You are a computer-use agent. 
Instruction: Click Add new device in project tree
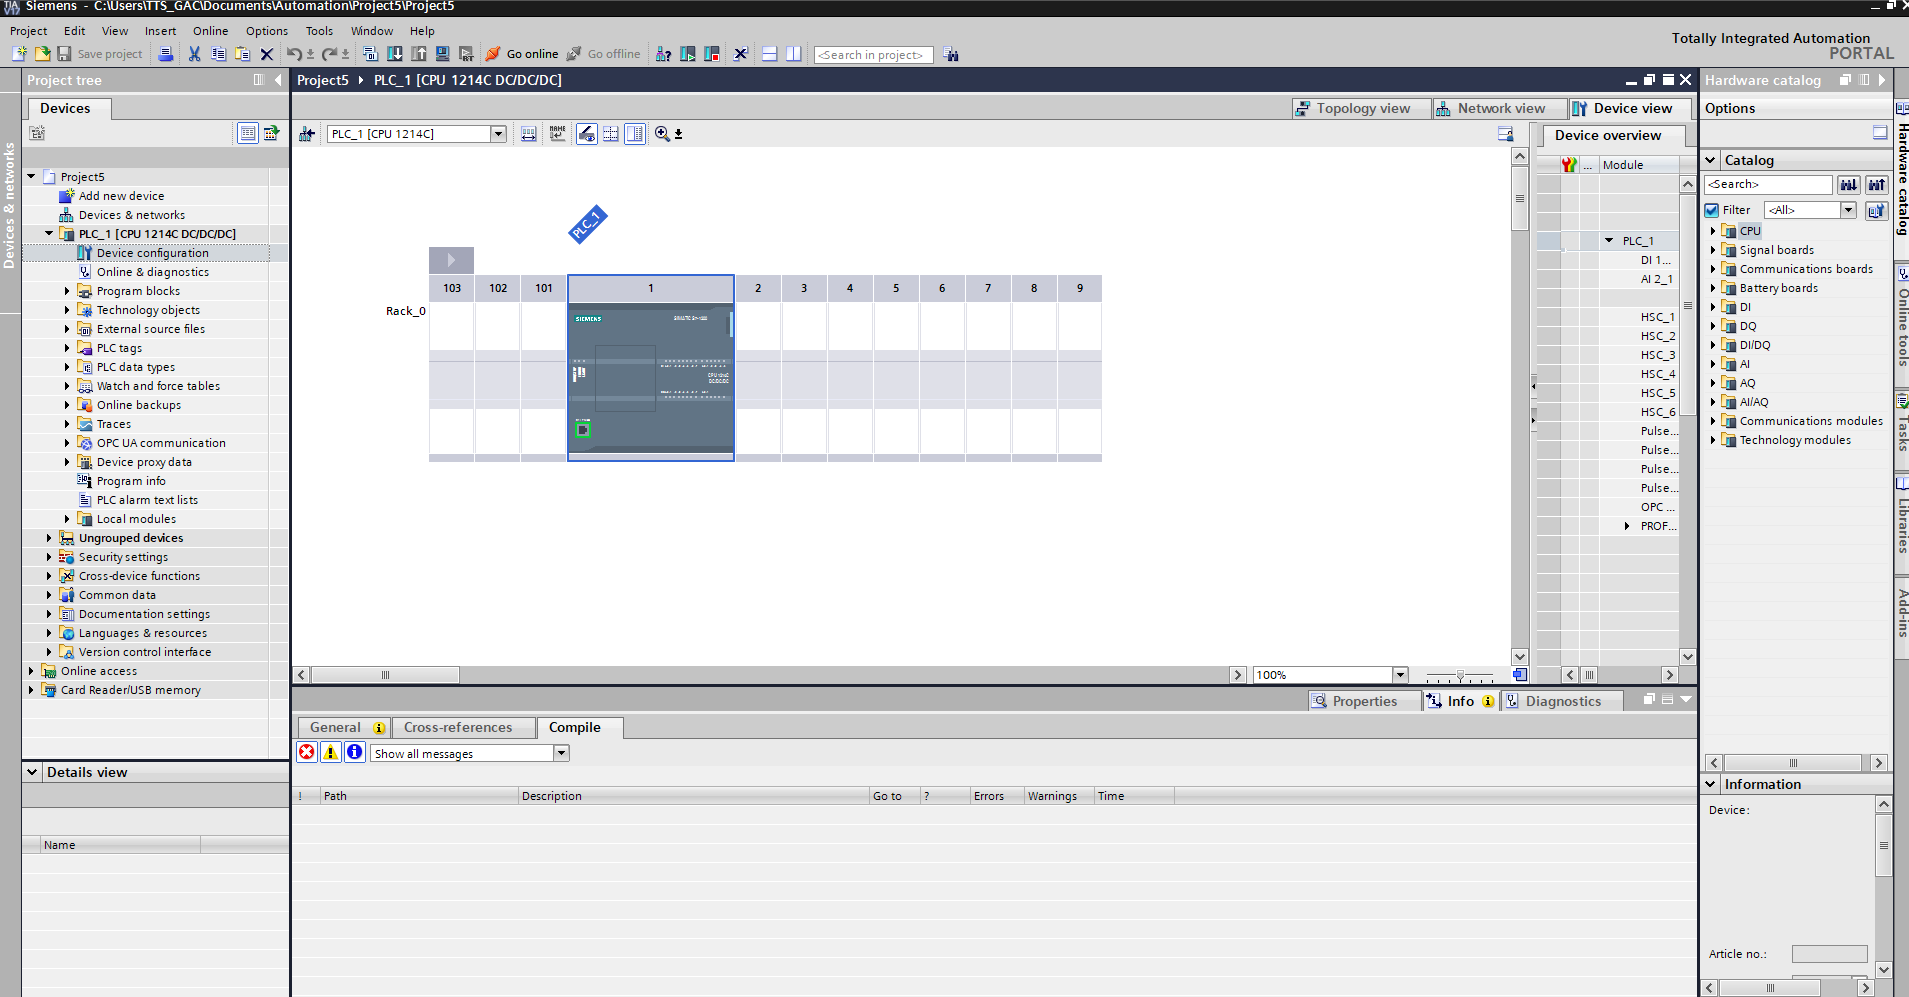click(121, 196)
